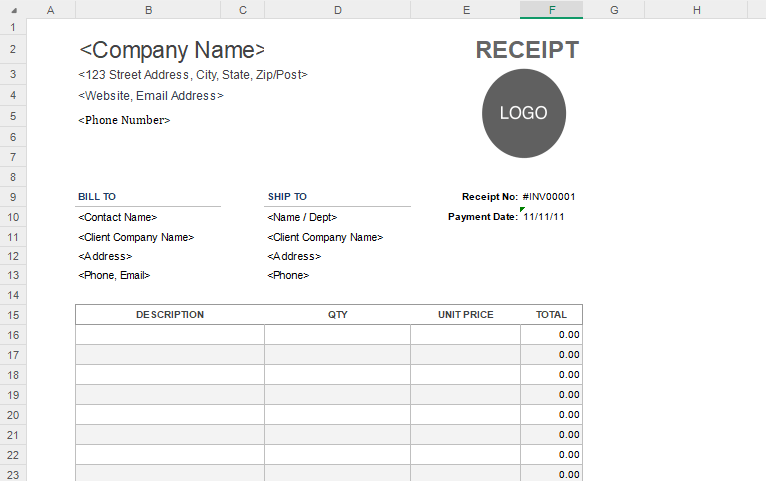Click the 0.00 total in row 17
Screen dimensions: 766x481
coord(569,355)
